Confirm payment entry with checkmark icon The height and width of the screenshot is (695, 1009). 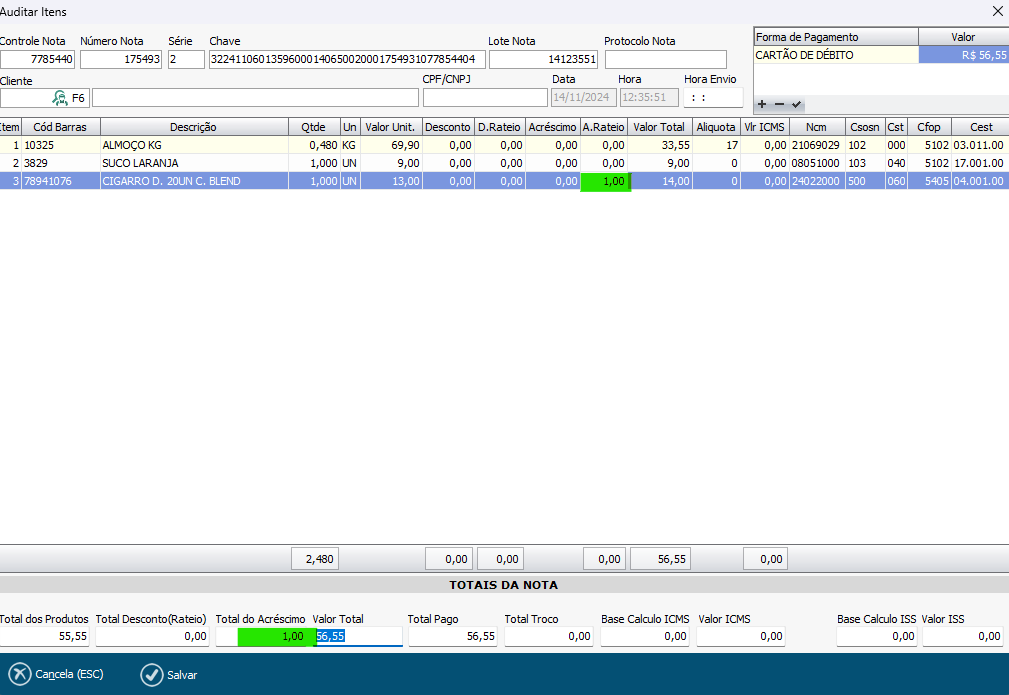tap(797, 104)
